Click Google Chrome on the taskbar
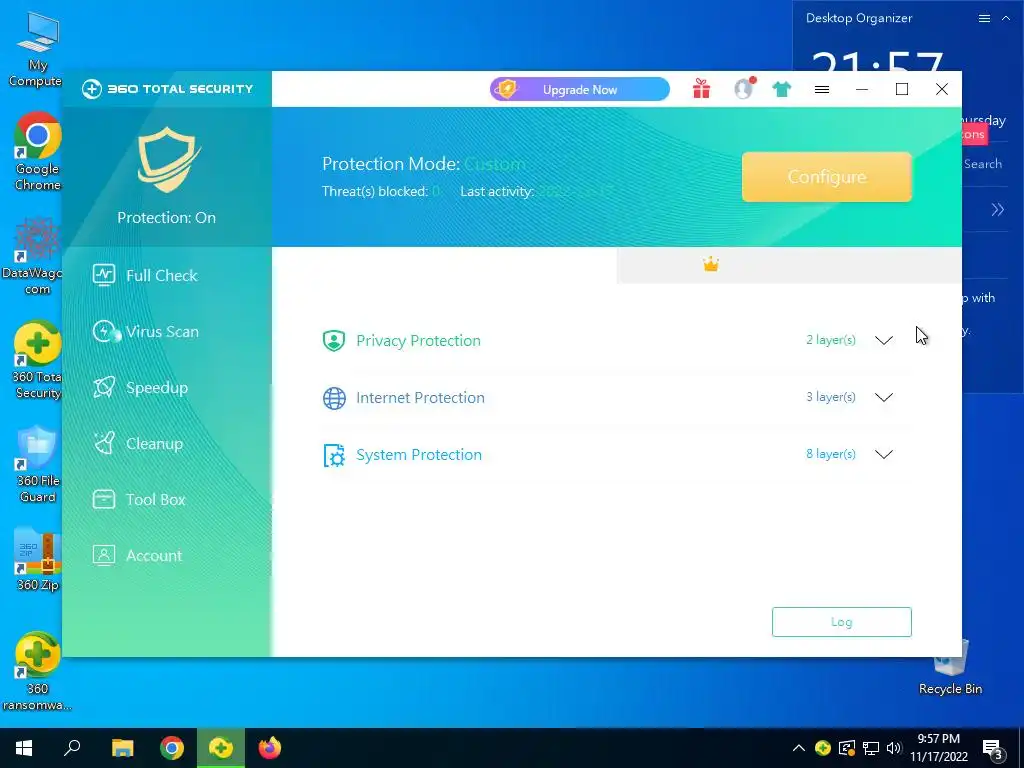The image size is (1024, 768). click(172, 748)
